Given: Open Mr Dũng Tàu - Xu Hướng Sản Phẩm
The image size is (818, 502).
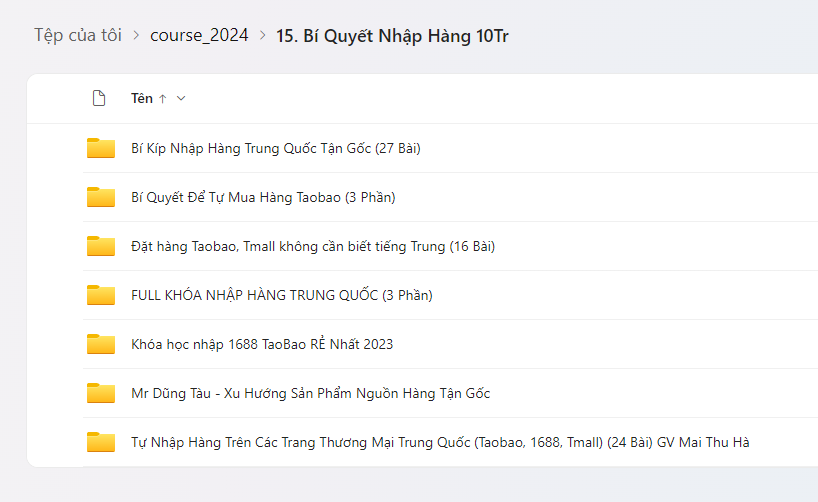Looking at the screenshot, I should click(310, 393).
